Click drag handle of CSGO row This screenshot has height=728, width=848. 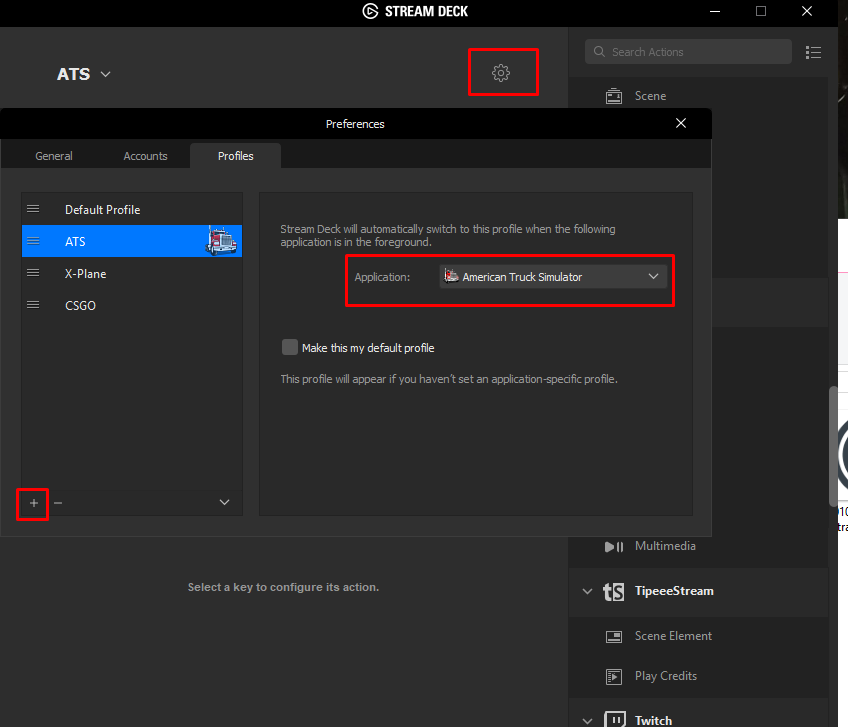click(33, 305)
